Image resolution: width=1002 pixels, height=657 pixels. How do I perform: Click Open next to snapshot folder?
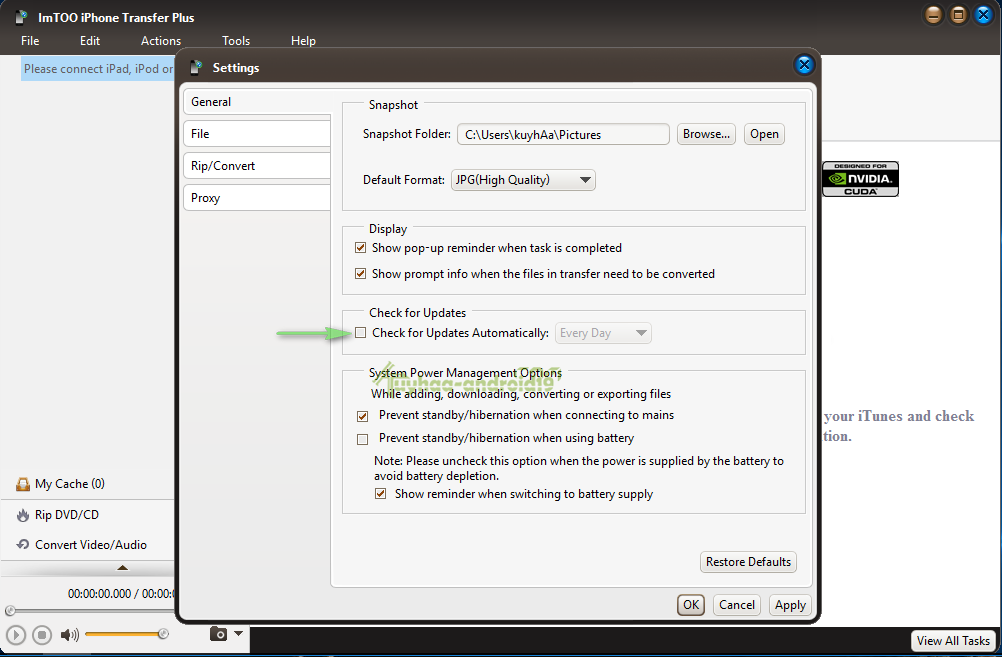click(x=764, y=134)
